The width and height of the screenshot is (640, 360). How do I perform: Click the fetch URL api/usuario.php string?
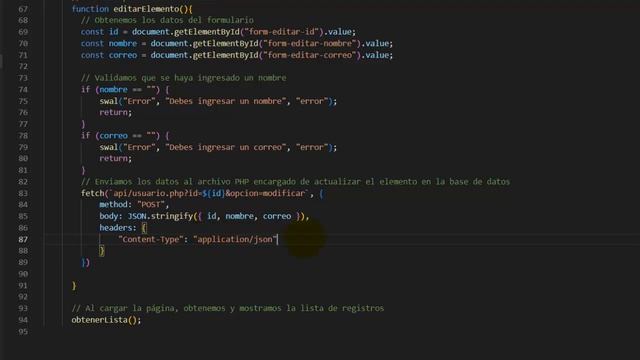[209, 193]
